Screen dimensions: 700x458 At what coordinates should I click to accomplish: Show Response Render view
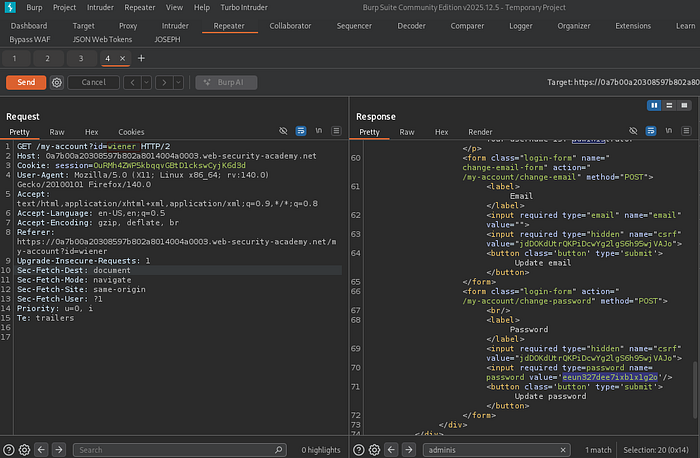pos(480,132)
